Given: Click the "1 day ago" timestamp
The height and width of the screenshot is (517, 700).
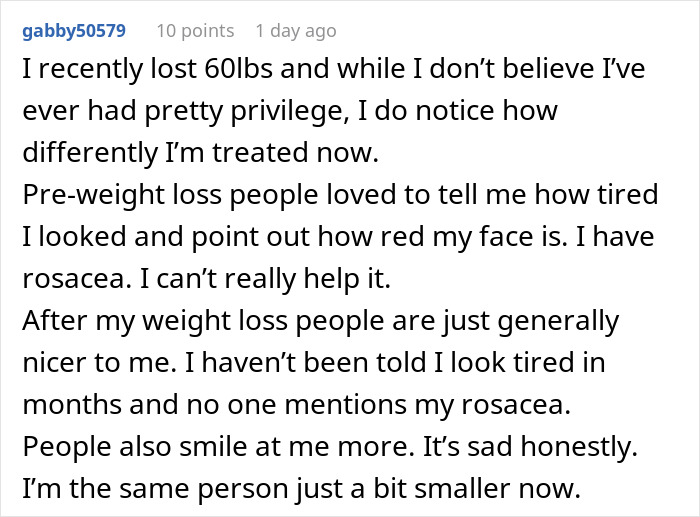Looking at the screenshot, I should point(296,31).
